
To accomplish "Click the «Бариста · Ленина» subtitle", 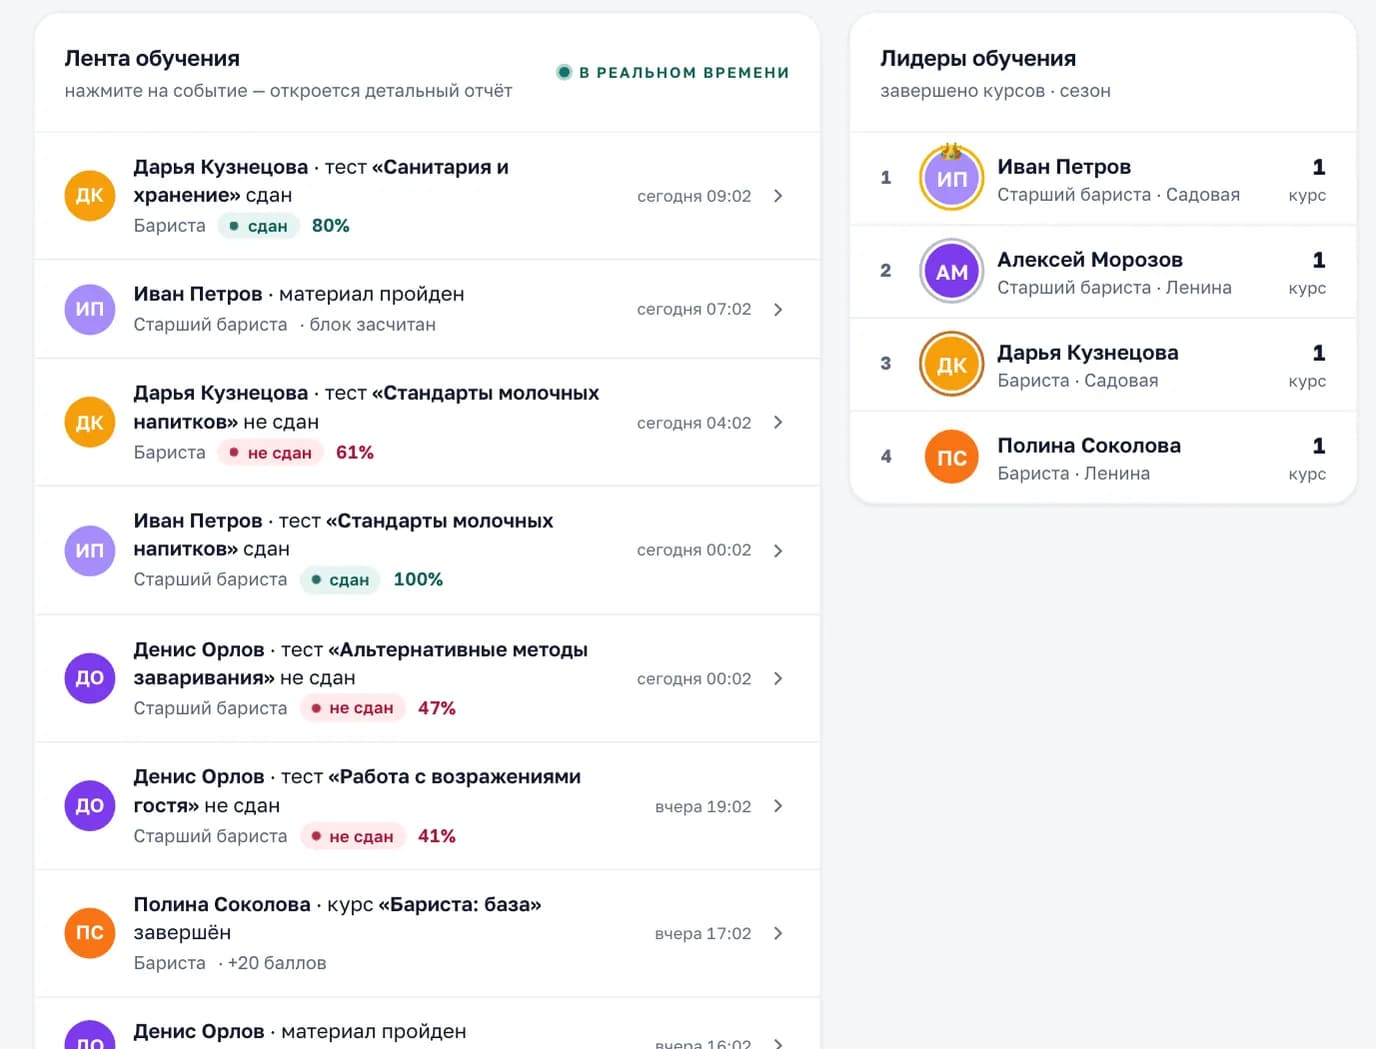I will [1073, 474].
